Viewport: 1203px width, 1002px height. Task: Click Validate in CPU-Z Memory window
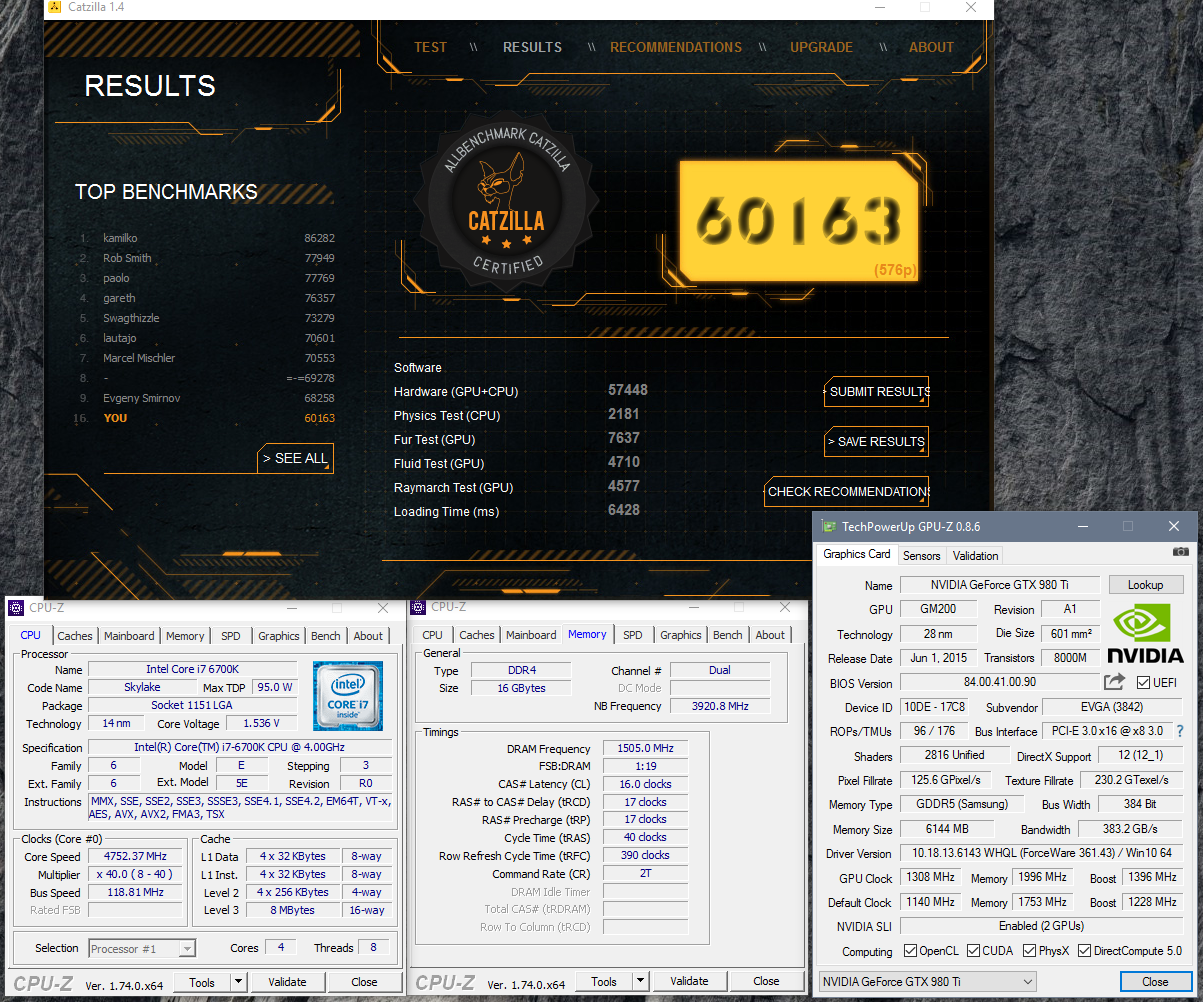pyautogui.click(x=689, y=981)
